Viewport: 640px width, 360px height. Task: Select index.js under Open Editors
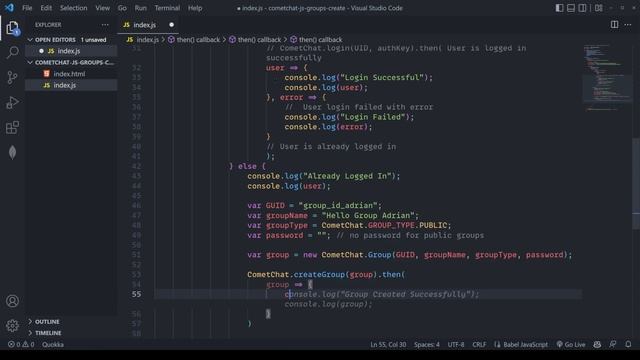(x=71, y=51)
